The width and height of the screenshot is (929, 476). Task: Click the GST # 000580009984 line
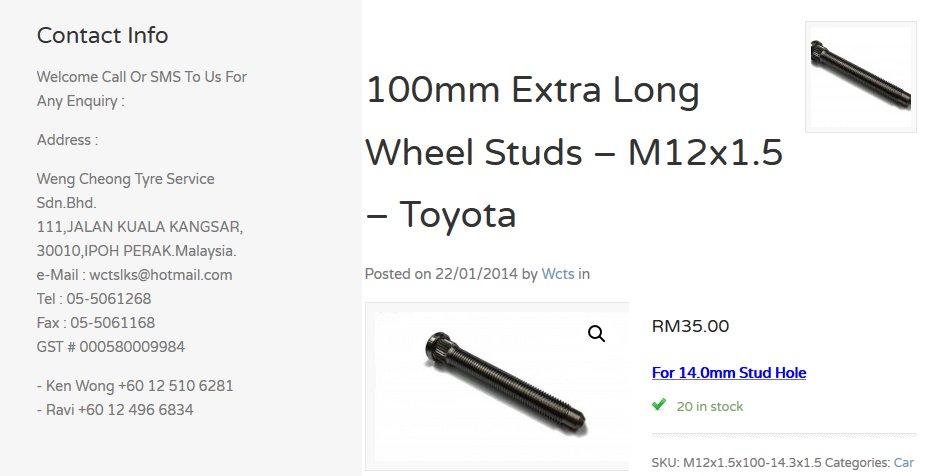point(111,347)
